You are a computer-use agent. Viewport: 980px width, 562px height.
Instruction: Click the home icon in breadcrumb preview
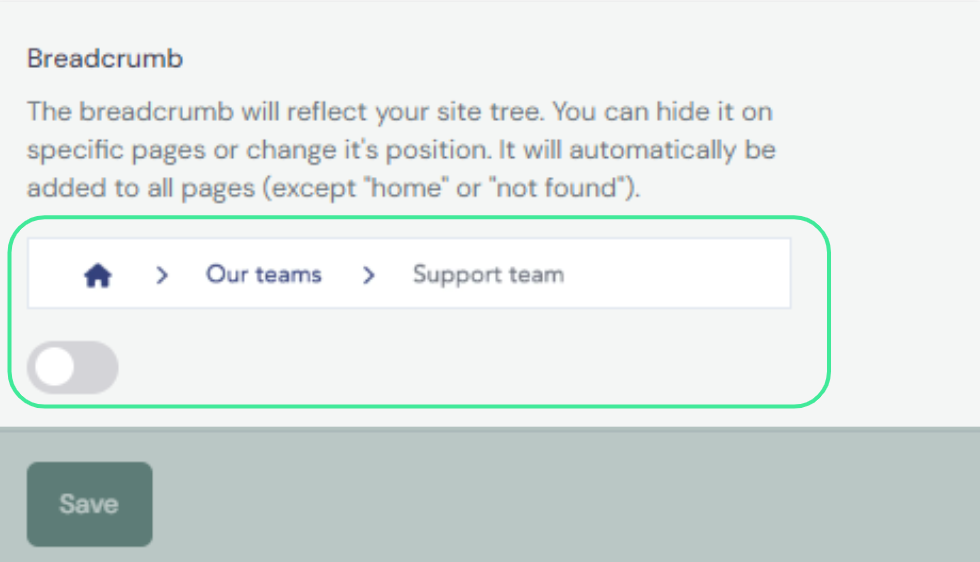(x=97, y=275)
